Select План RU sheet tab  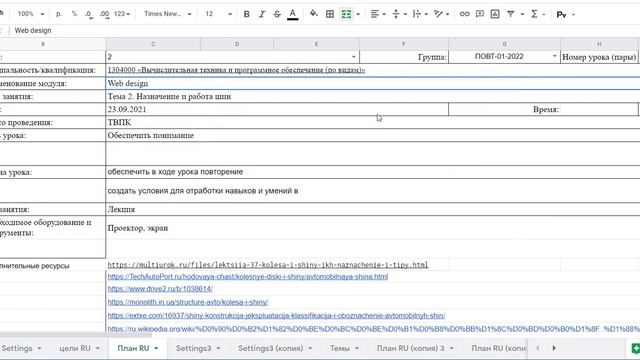pyautogui.click(x=133, y=348)
